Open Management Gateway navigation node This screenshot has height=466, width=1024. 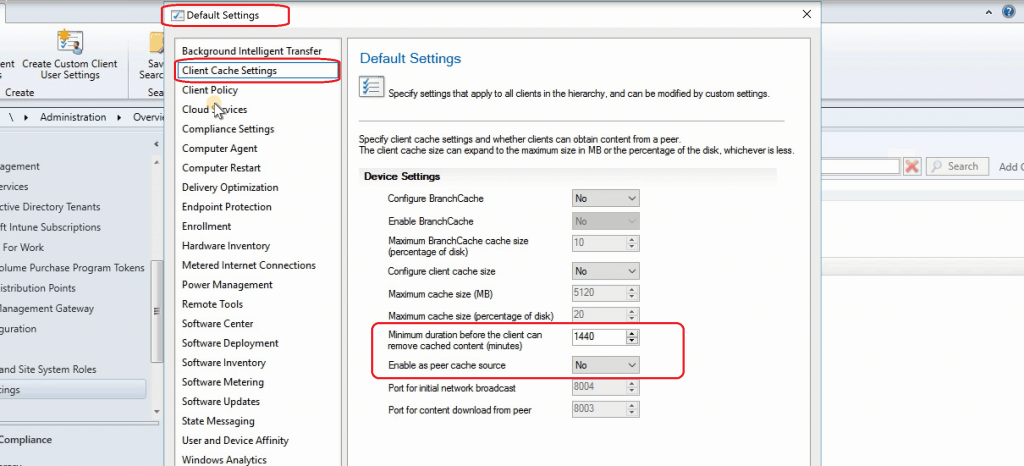coord(47,309)
